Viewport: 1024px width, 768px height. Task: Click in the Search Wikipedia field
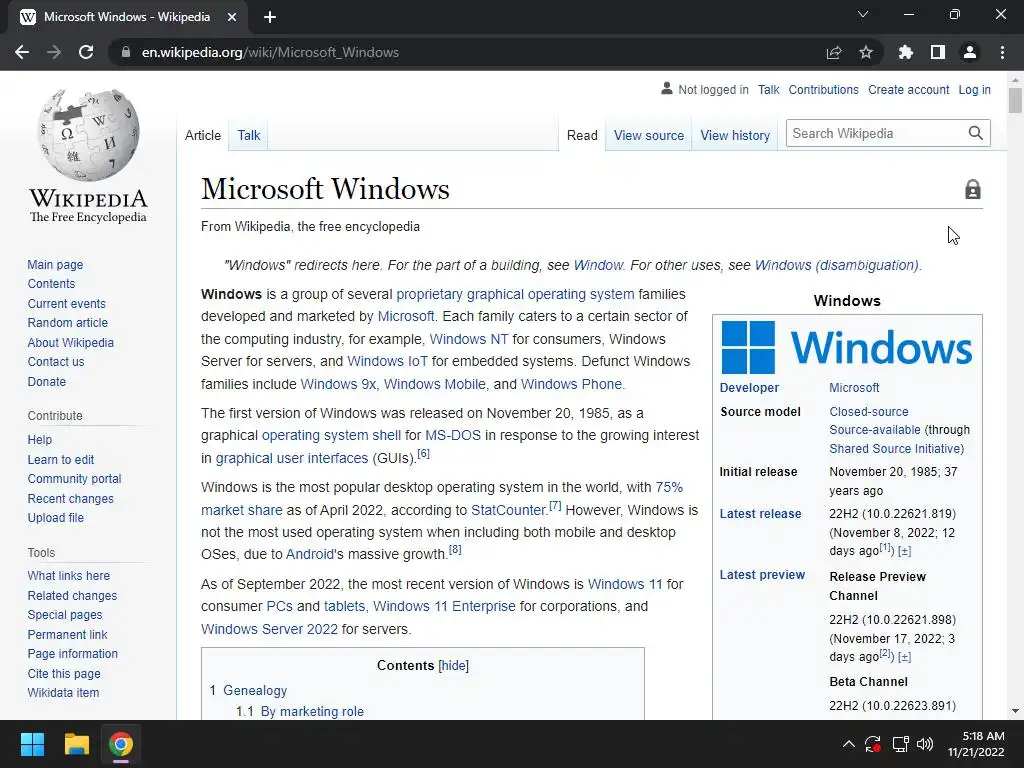pyautogui.click(x=875, y=133)
